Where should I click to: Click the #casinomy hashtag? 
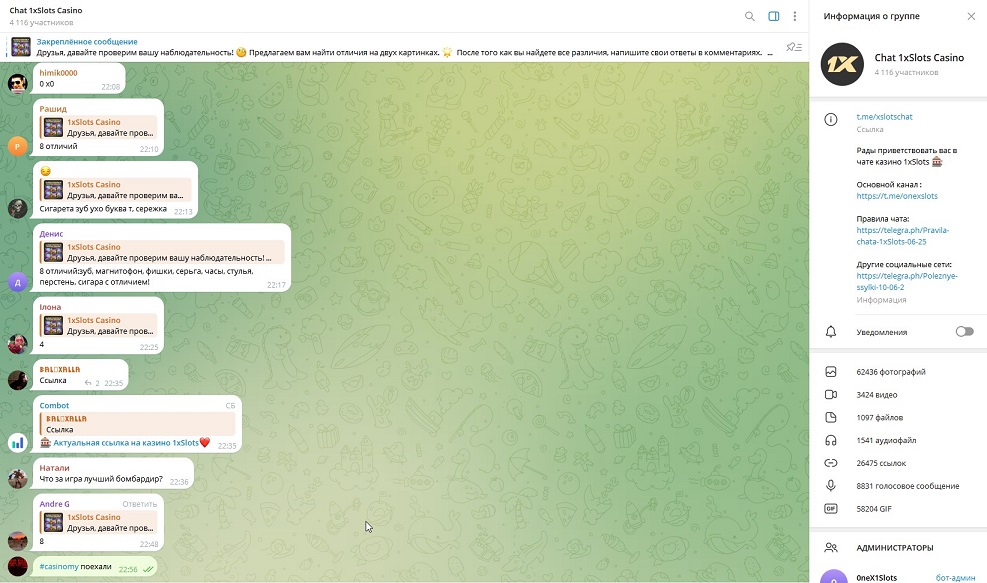tap(59, 567)
